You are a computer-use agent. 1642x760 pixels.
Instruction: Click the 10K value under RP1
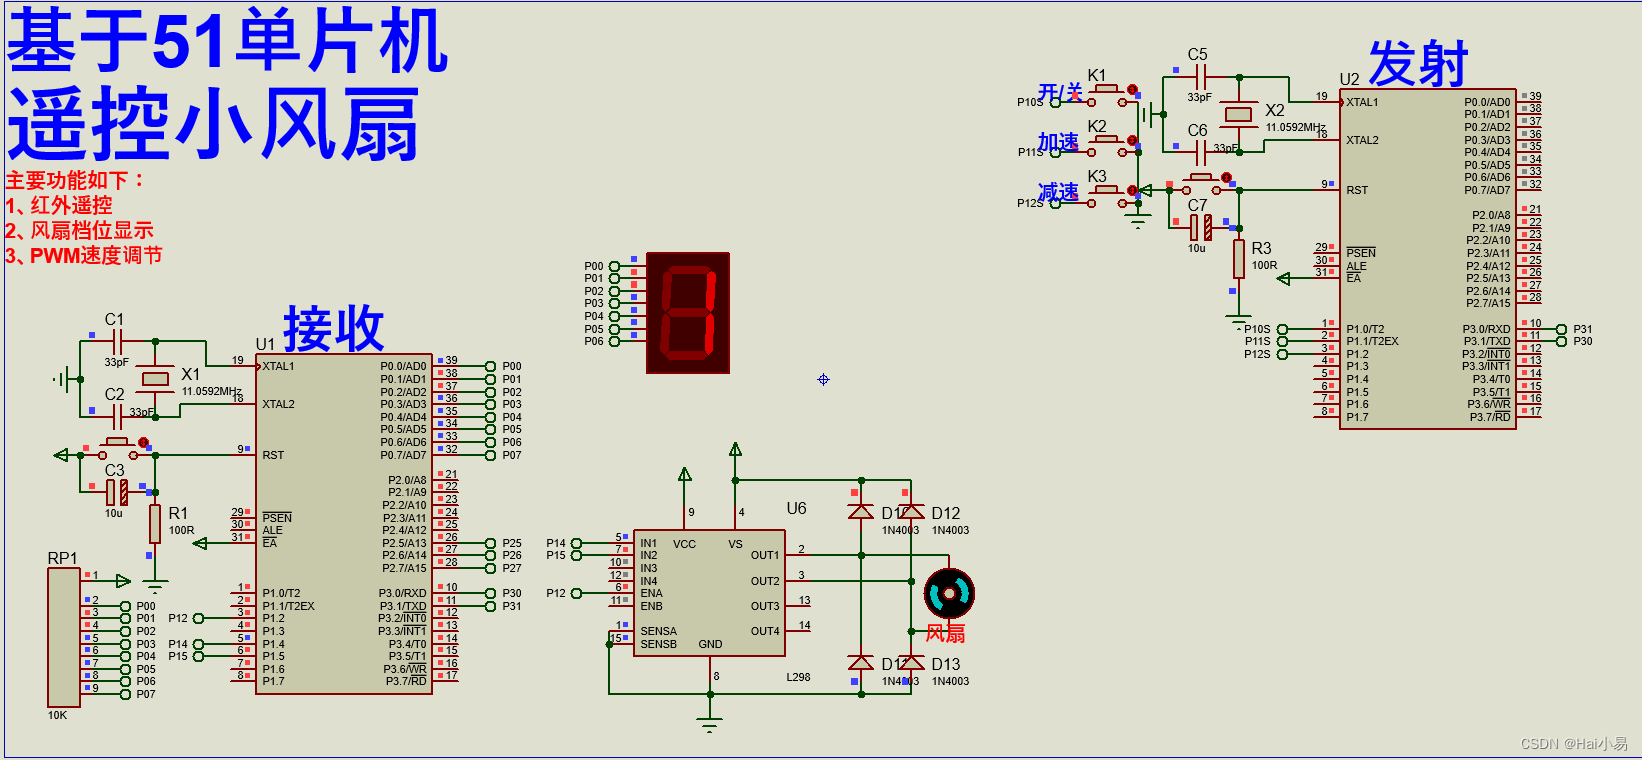(x=57, y=715)
